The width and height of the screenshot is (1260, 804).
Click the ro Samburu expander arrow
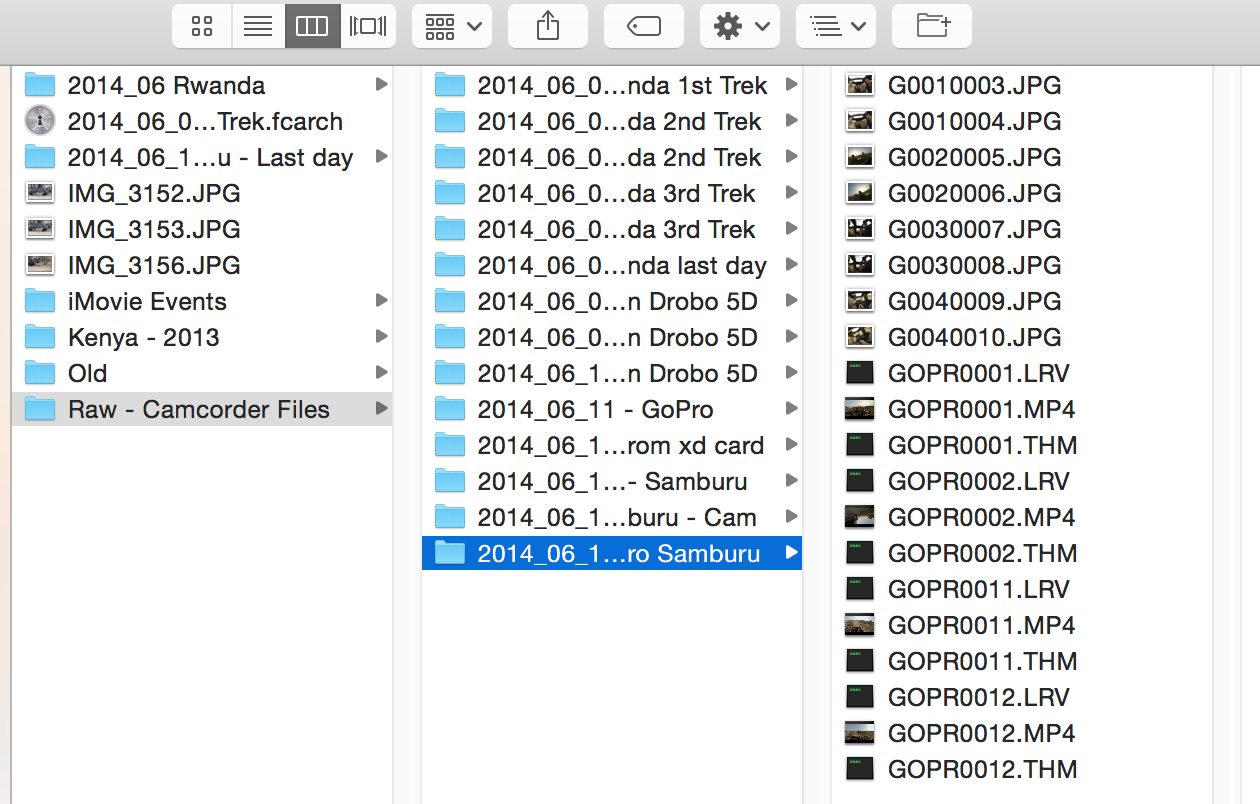pyautogui.click(x=791, y=553)
